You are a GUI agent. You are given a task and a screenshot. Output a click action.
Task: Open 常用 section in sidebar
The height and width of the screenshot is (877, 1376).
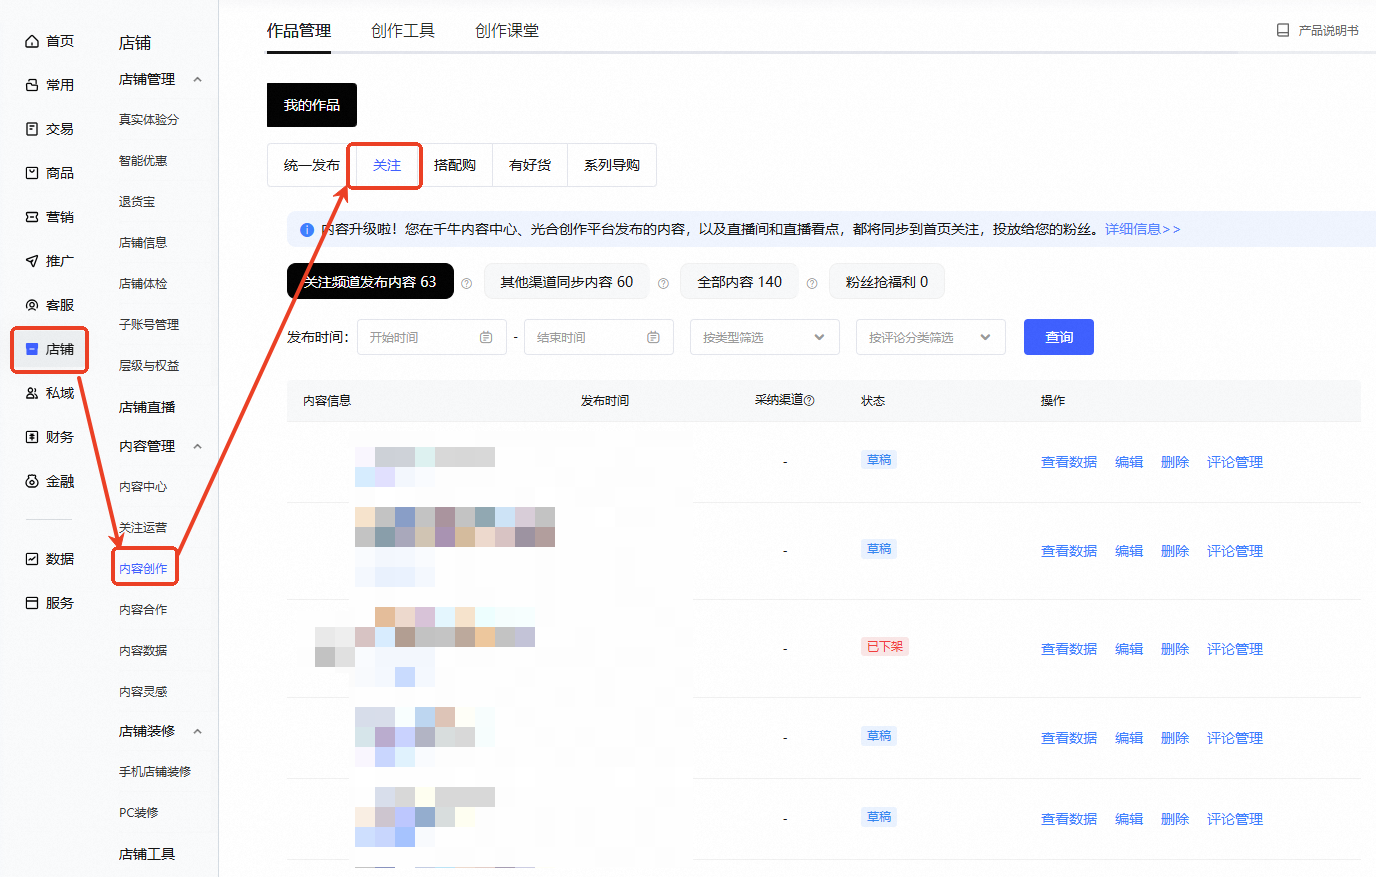[49, 85]
